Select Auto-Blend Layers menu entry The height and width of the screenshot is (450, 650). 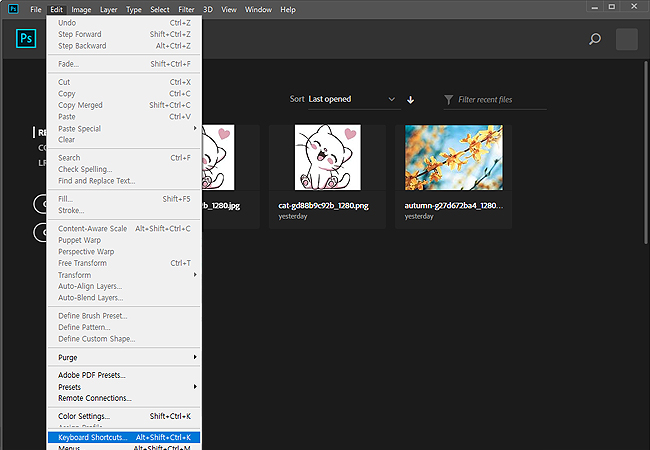pyautogui.click(x=124, y=298)
